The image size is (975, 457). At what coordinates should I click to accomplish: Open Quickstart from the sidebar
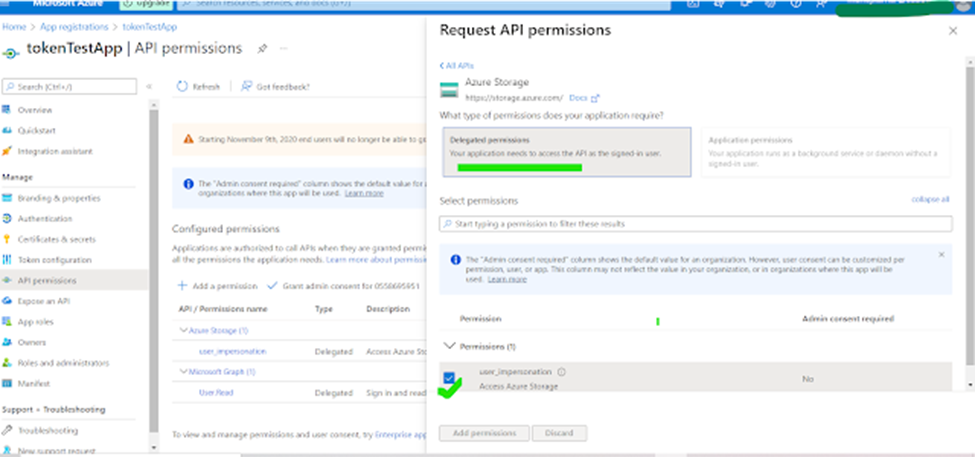37,131
